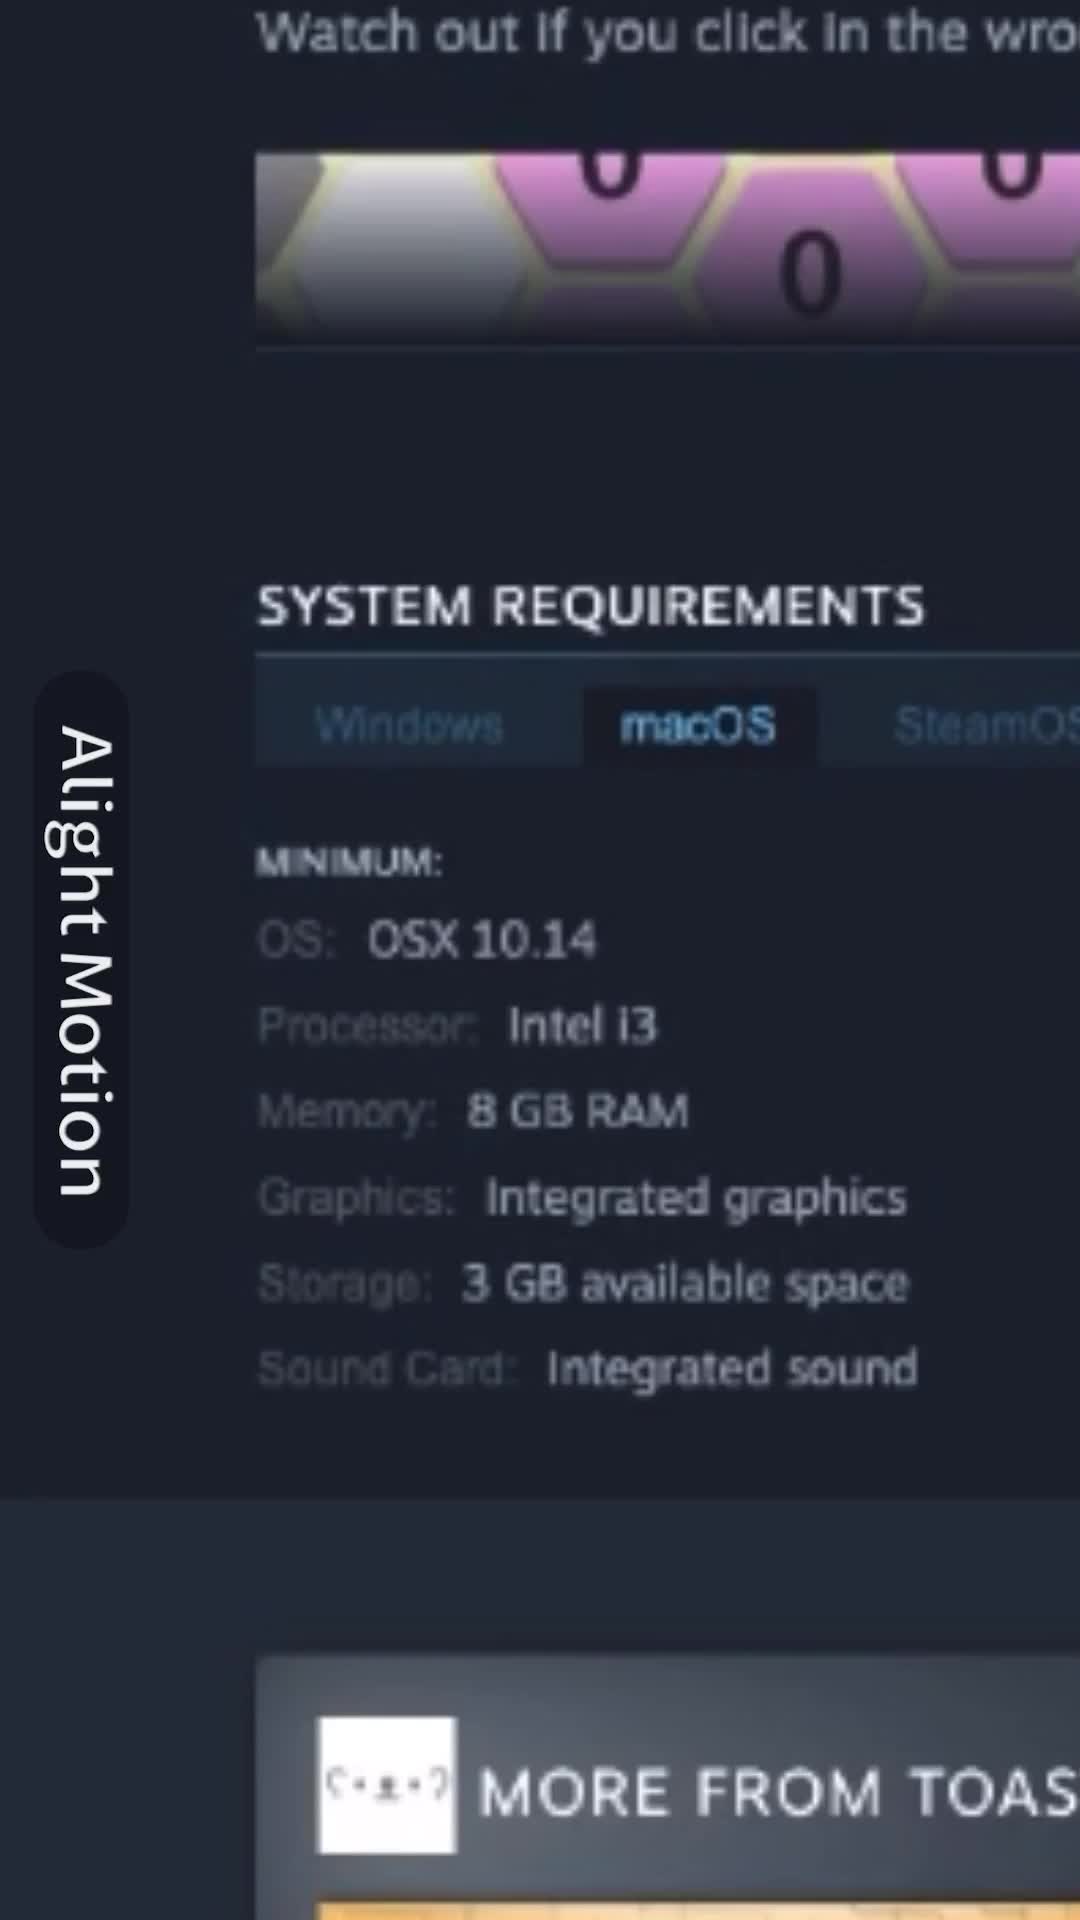Click the thumbnail strip below More From
1080x1920 pixels.
(x=698, y=1910)
